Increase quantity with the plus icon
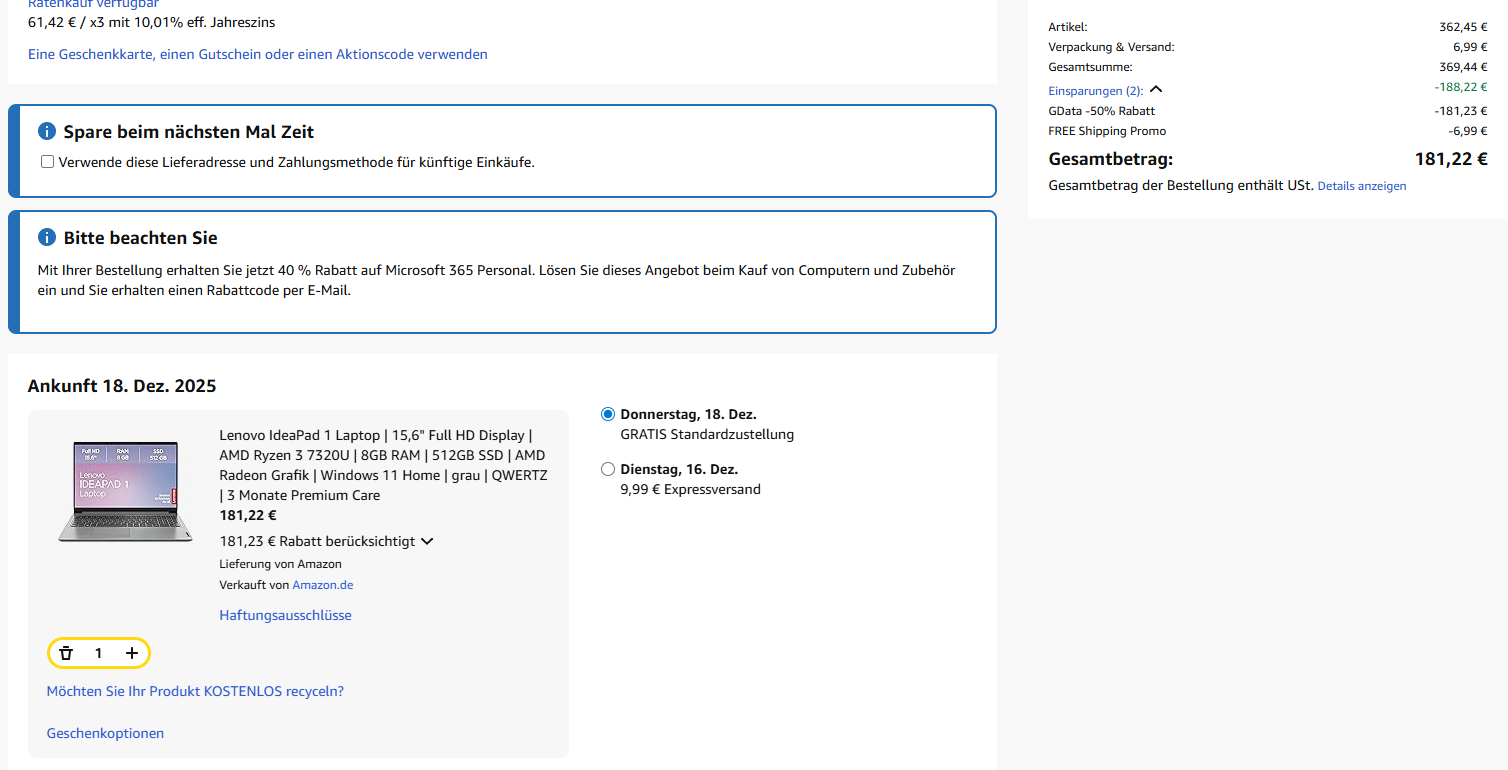 [132, 653]
